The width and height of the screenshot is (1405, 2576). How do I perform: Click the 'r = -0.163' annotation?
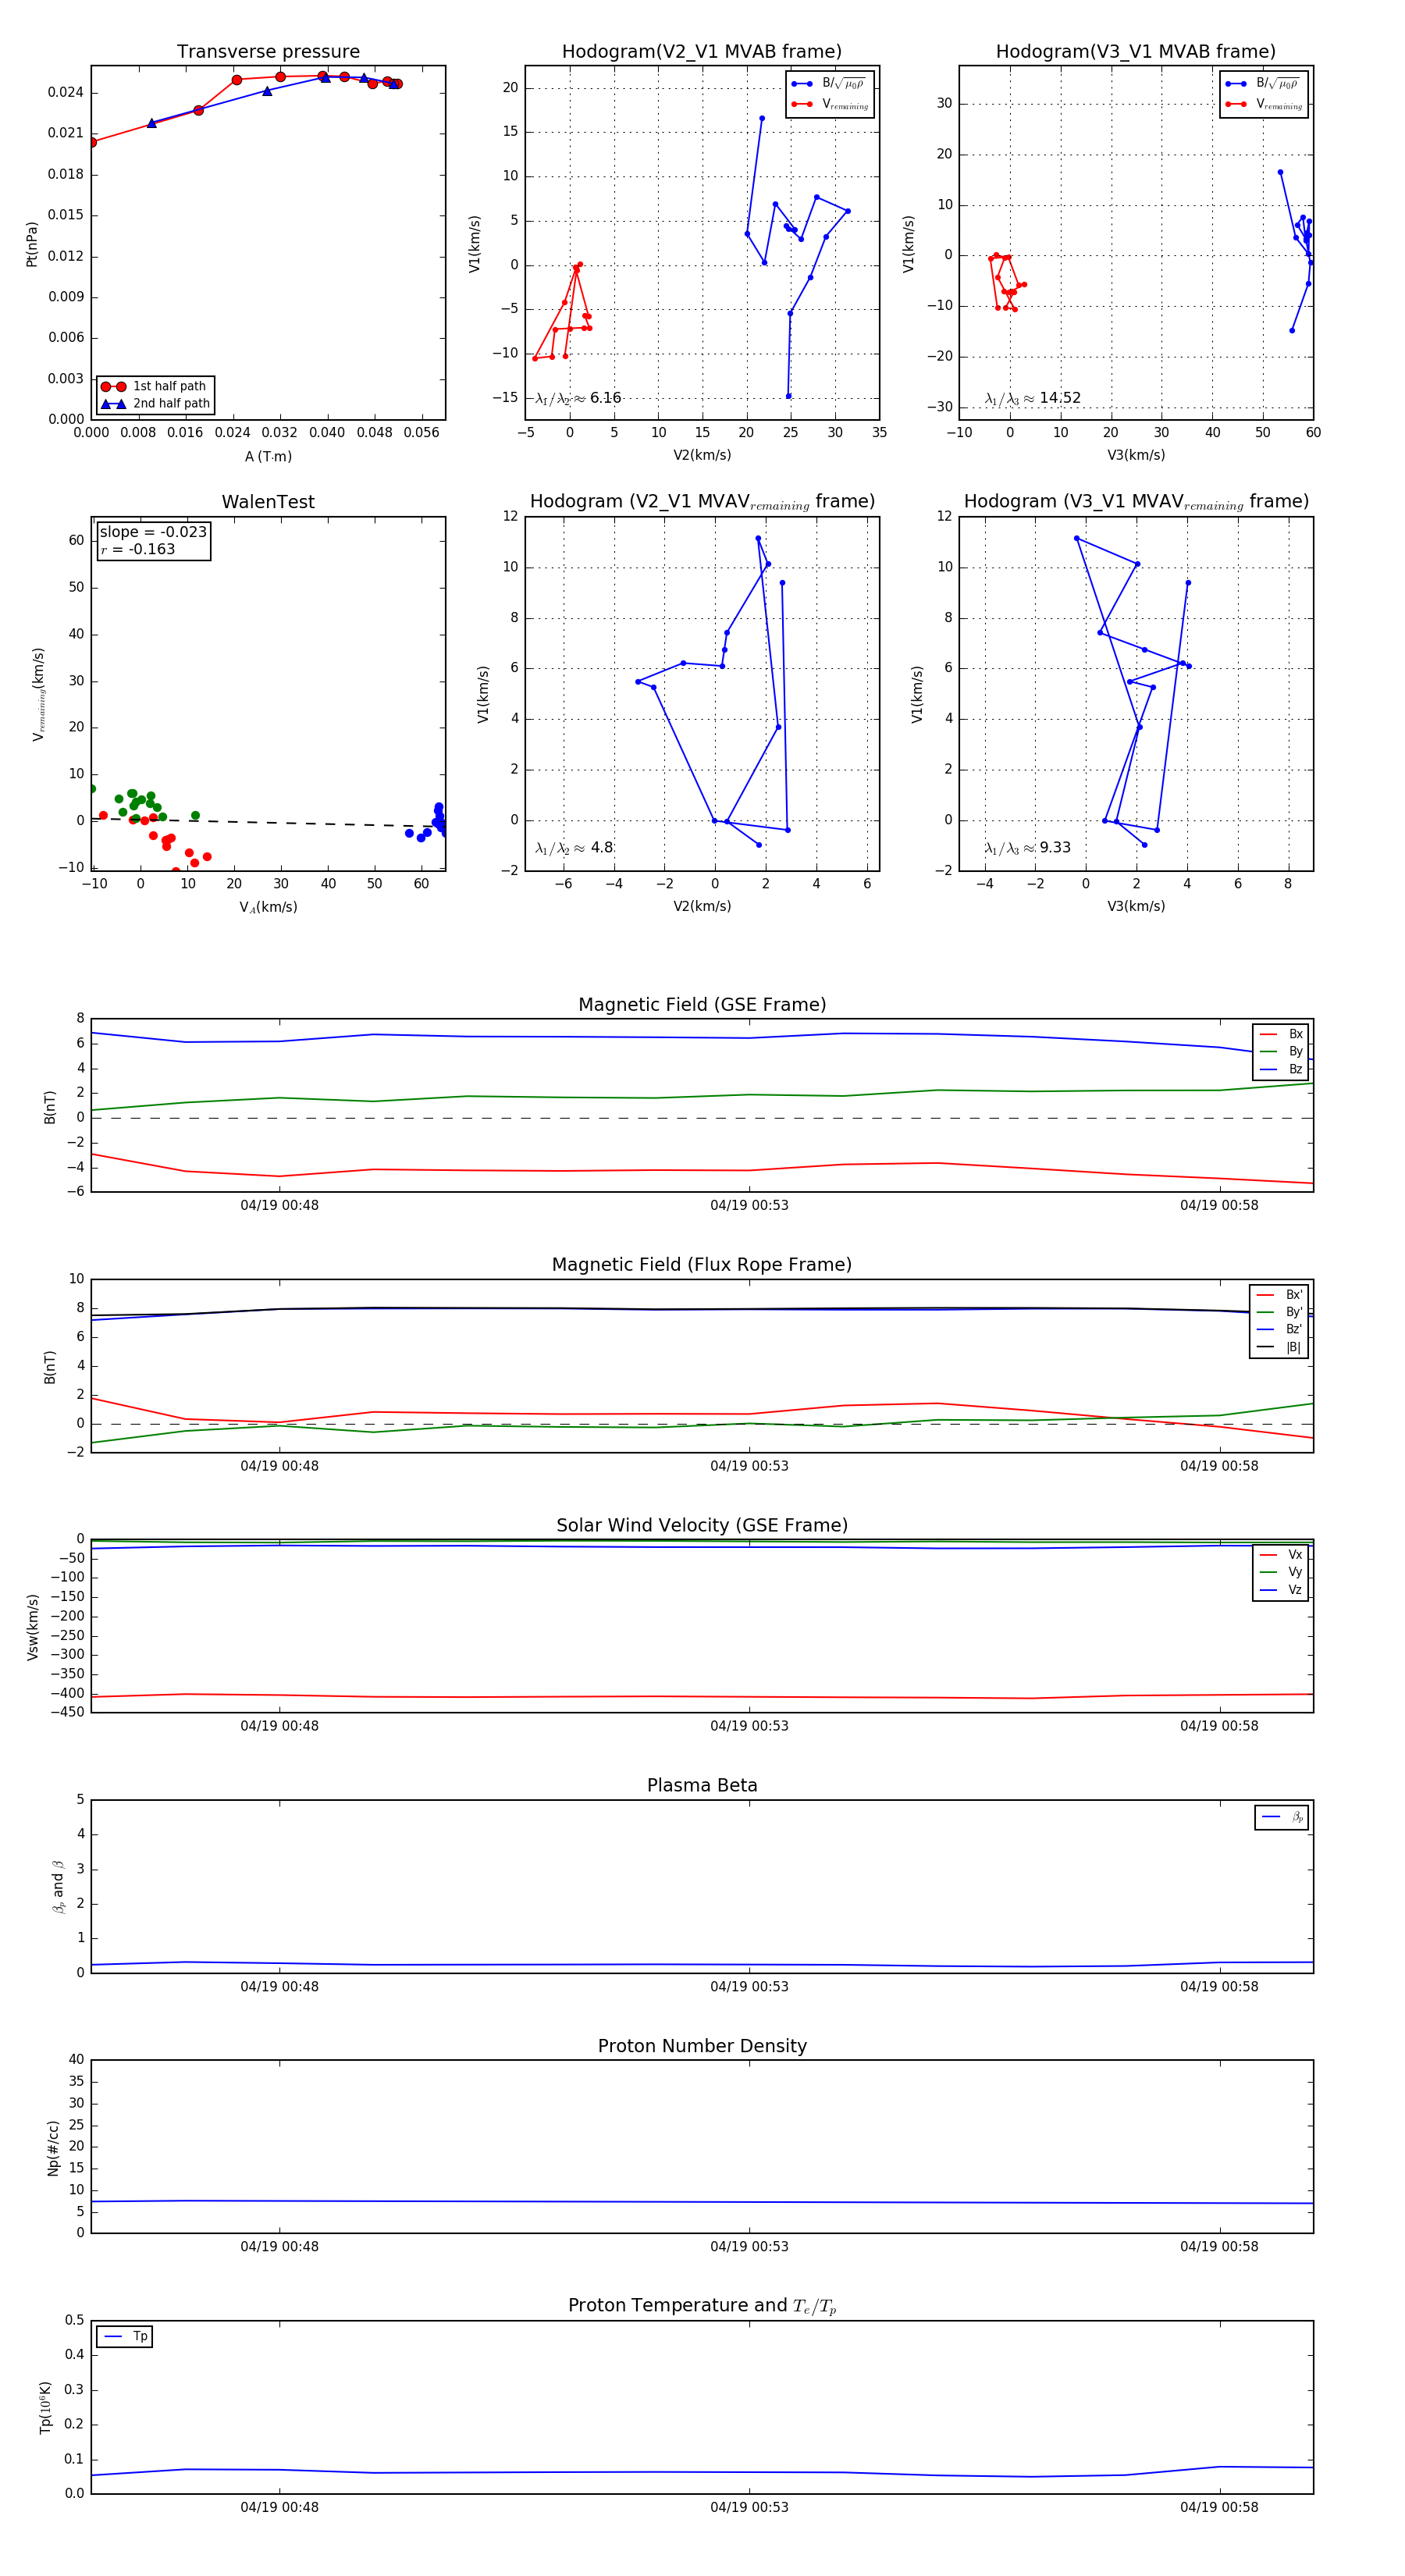137,549
